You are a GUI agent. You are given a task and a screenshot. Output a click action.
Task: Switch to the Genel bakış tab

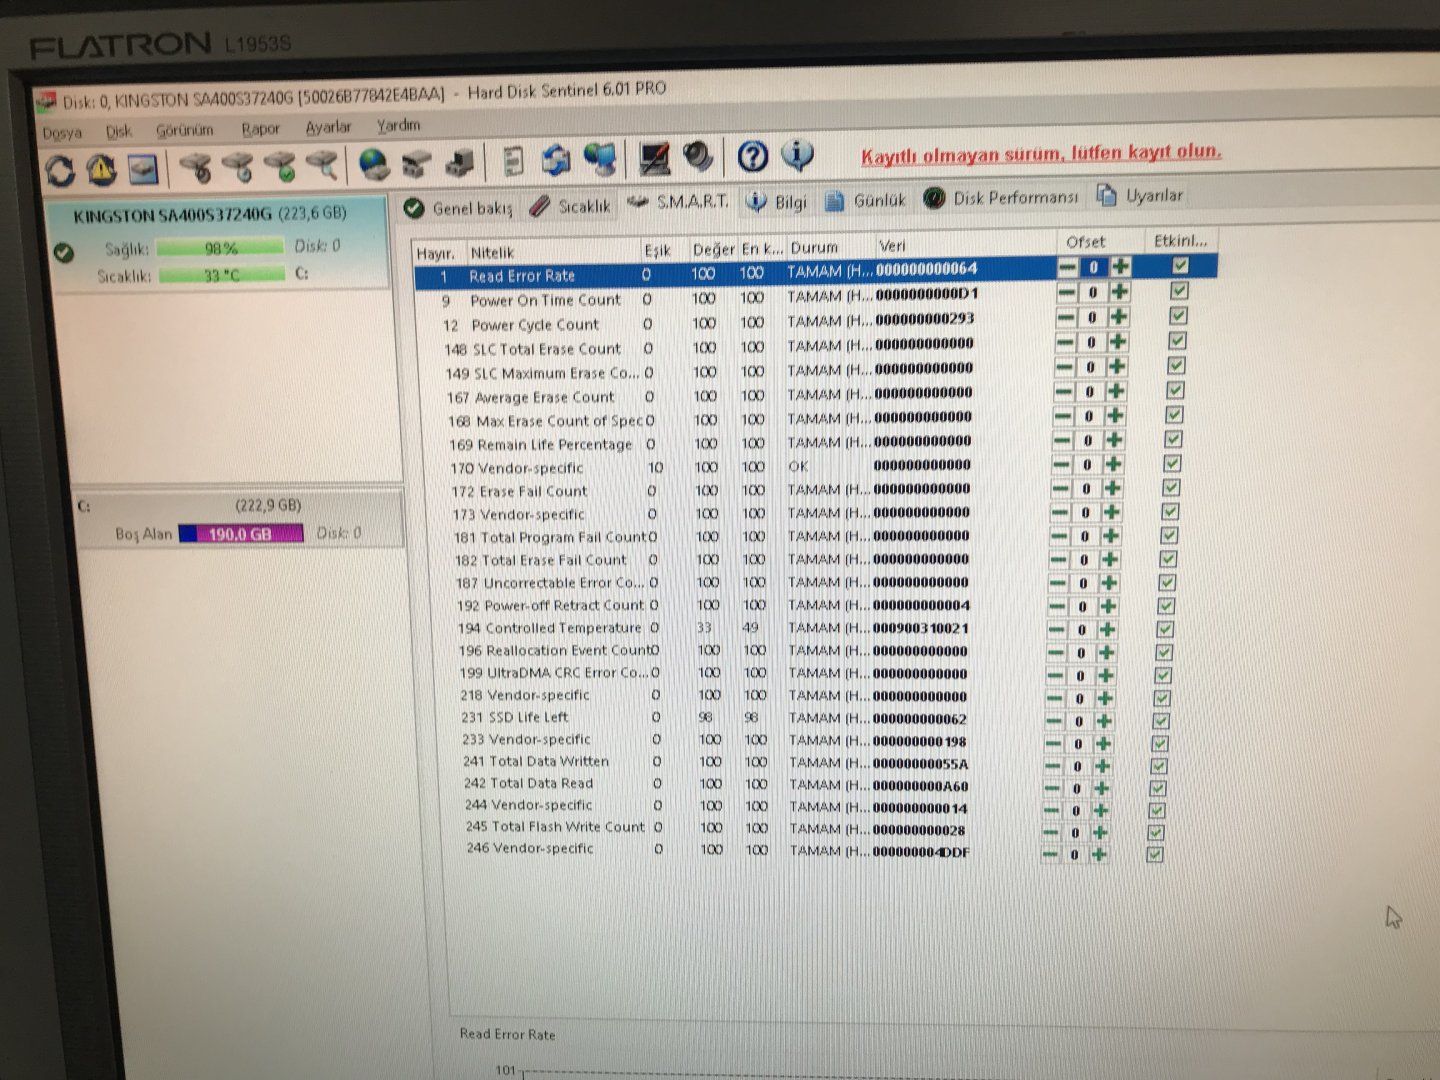[458, 208]
